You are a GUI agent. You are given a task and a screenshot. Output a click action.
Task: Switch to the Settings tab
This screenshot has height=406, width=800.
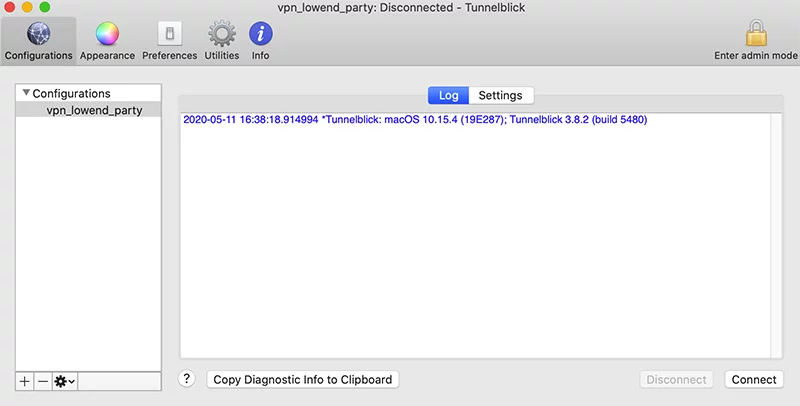501,95
